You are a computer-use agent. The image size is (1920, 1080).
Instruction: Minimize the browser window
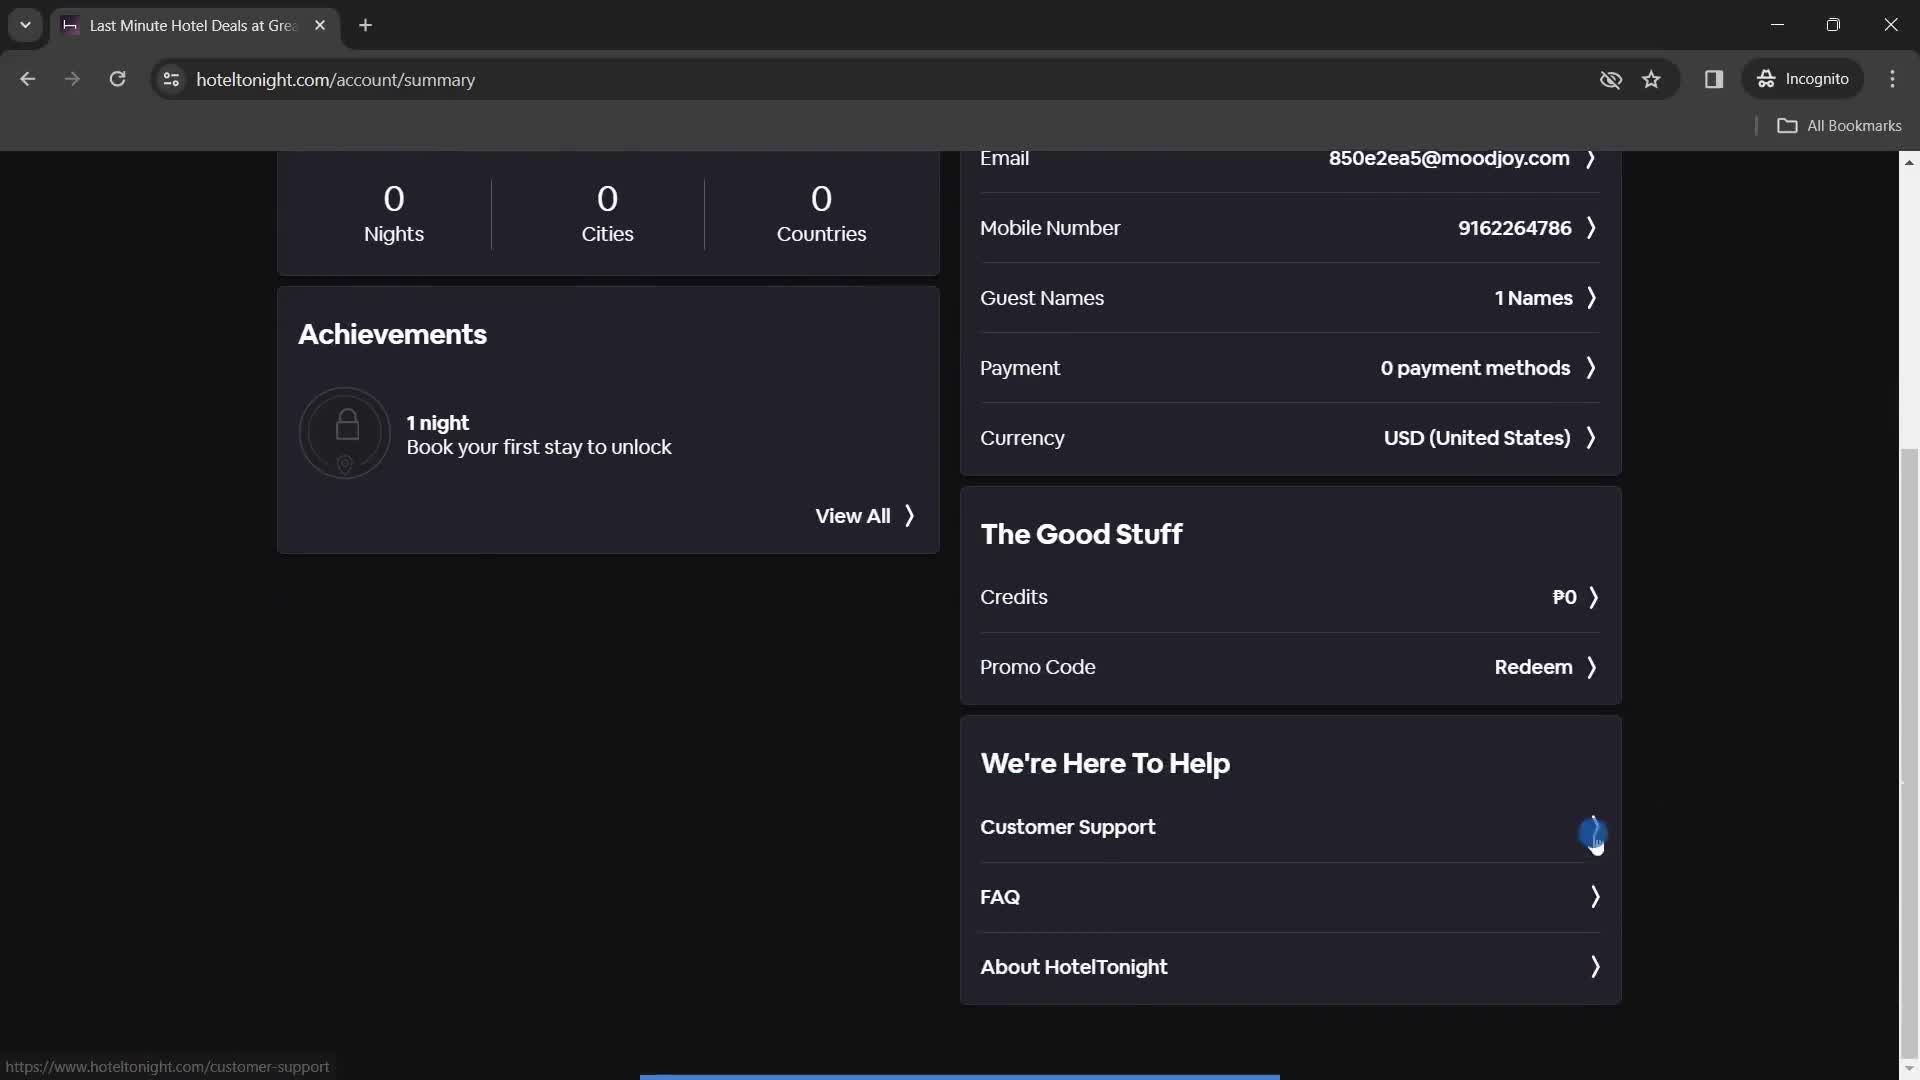tap(1777, 25)
